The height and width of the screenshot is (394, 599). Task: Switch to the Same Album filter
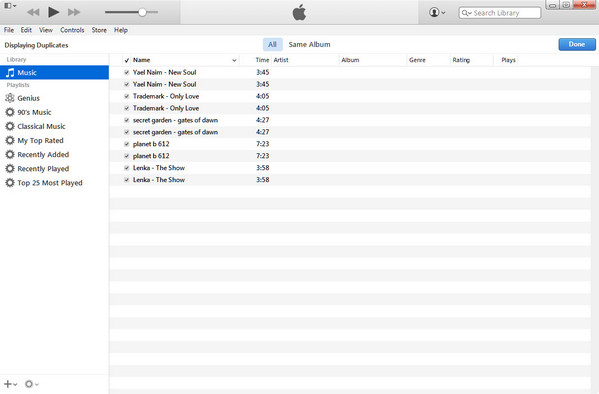click(x=309, y=44)
